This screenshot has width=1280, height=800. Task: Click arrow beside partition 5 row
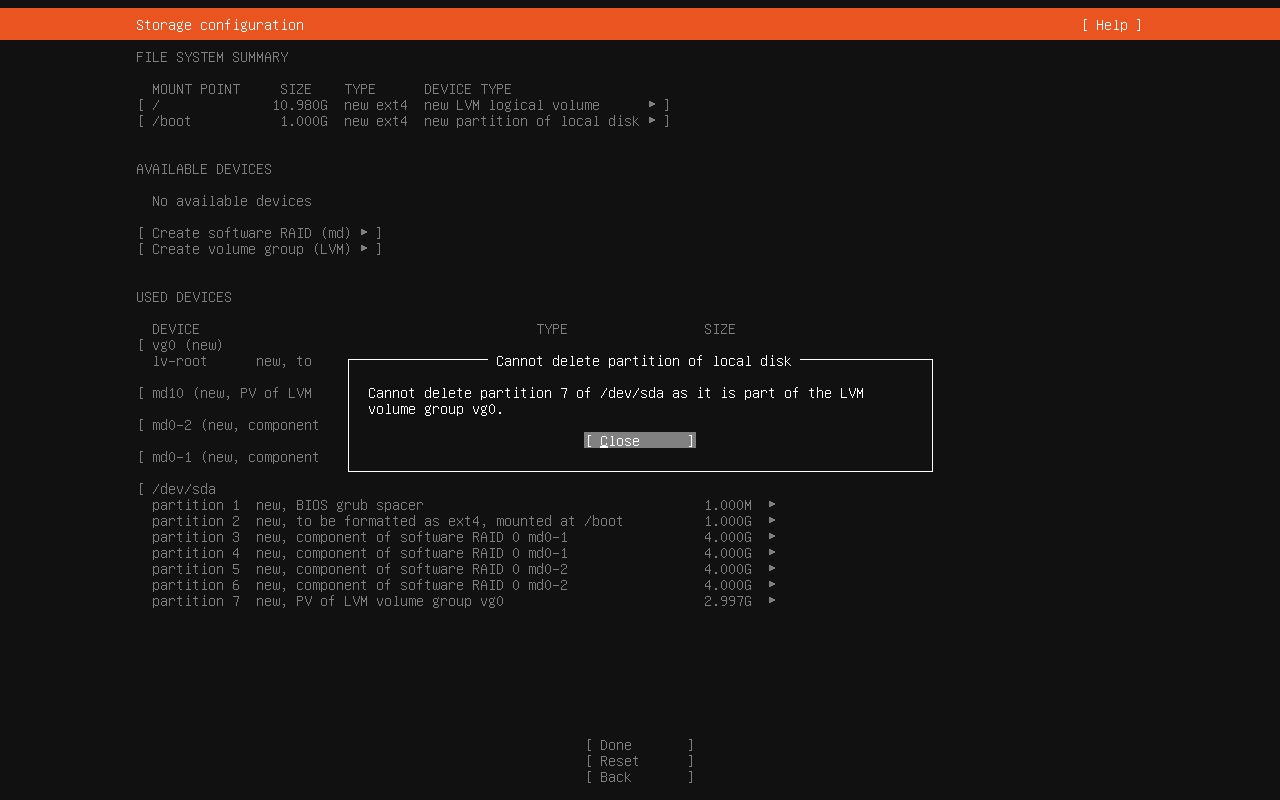(772, 569)
